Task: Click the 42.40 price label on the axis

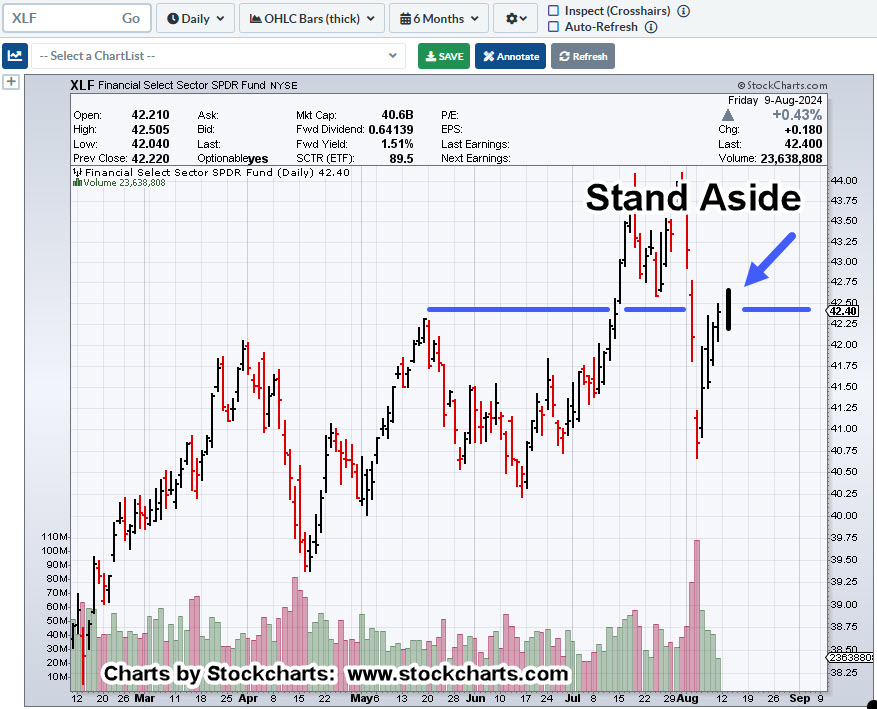Action: click(840, 311)
